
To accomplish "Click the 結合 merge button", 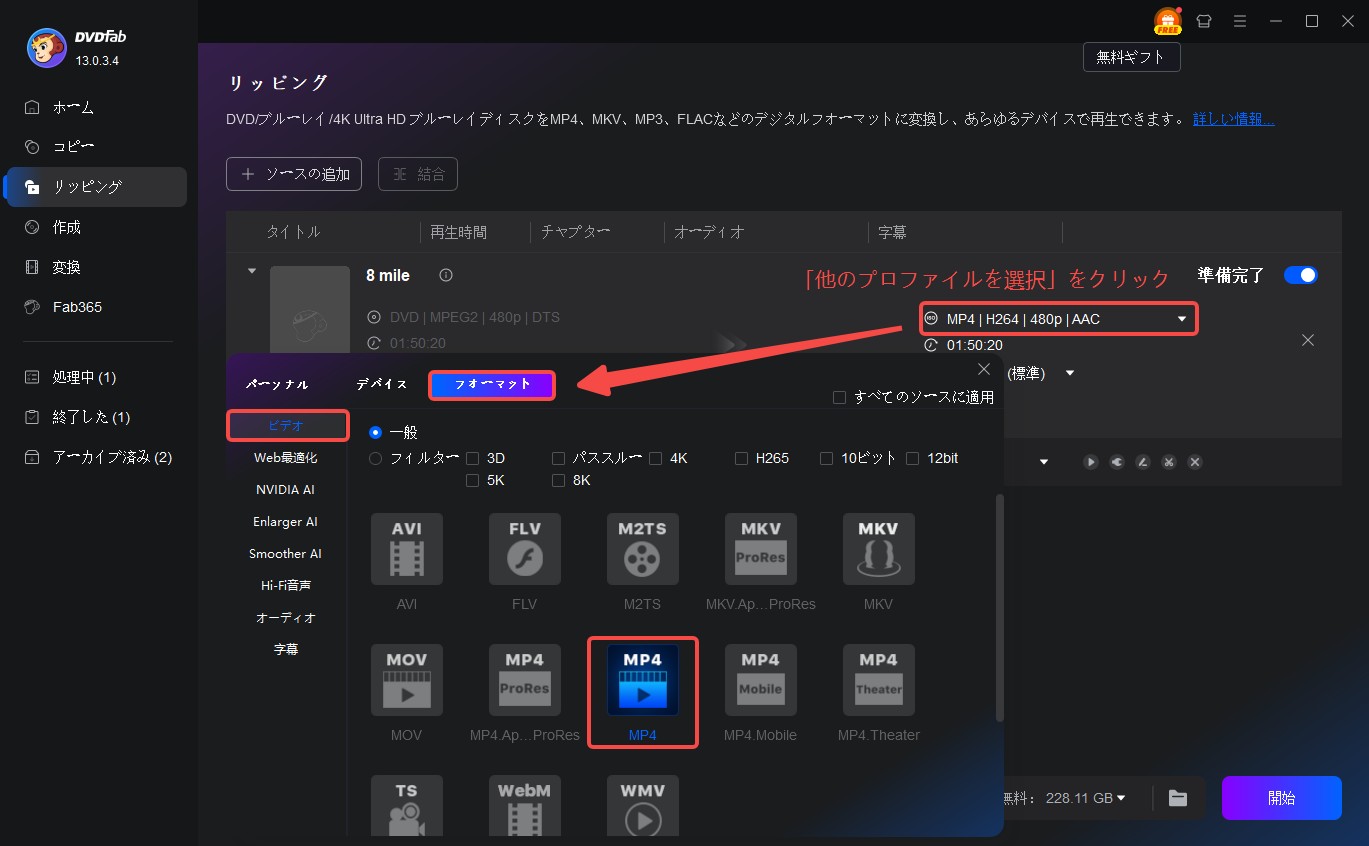I will pyautogui.click(x=418, y=174).
